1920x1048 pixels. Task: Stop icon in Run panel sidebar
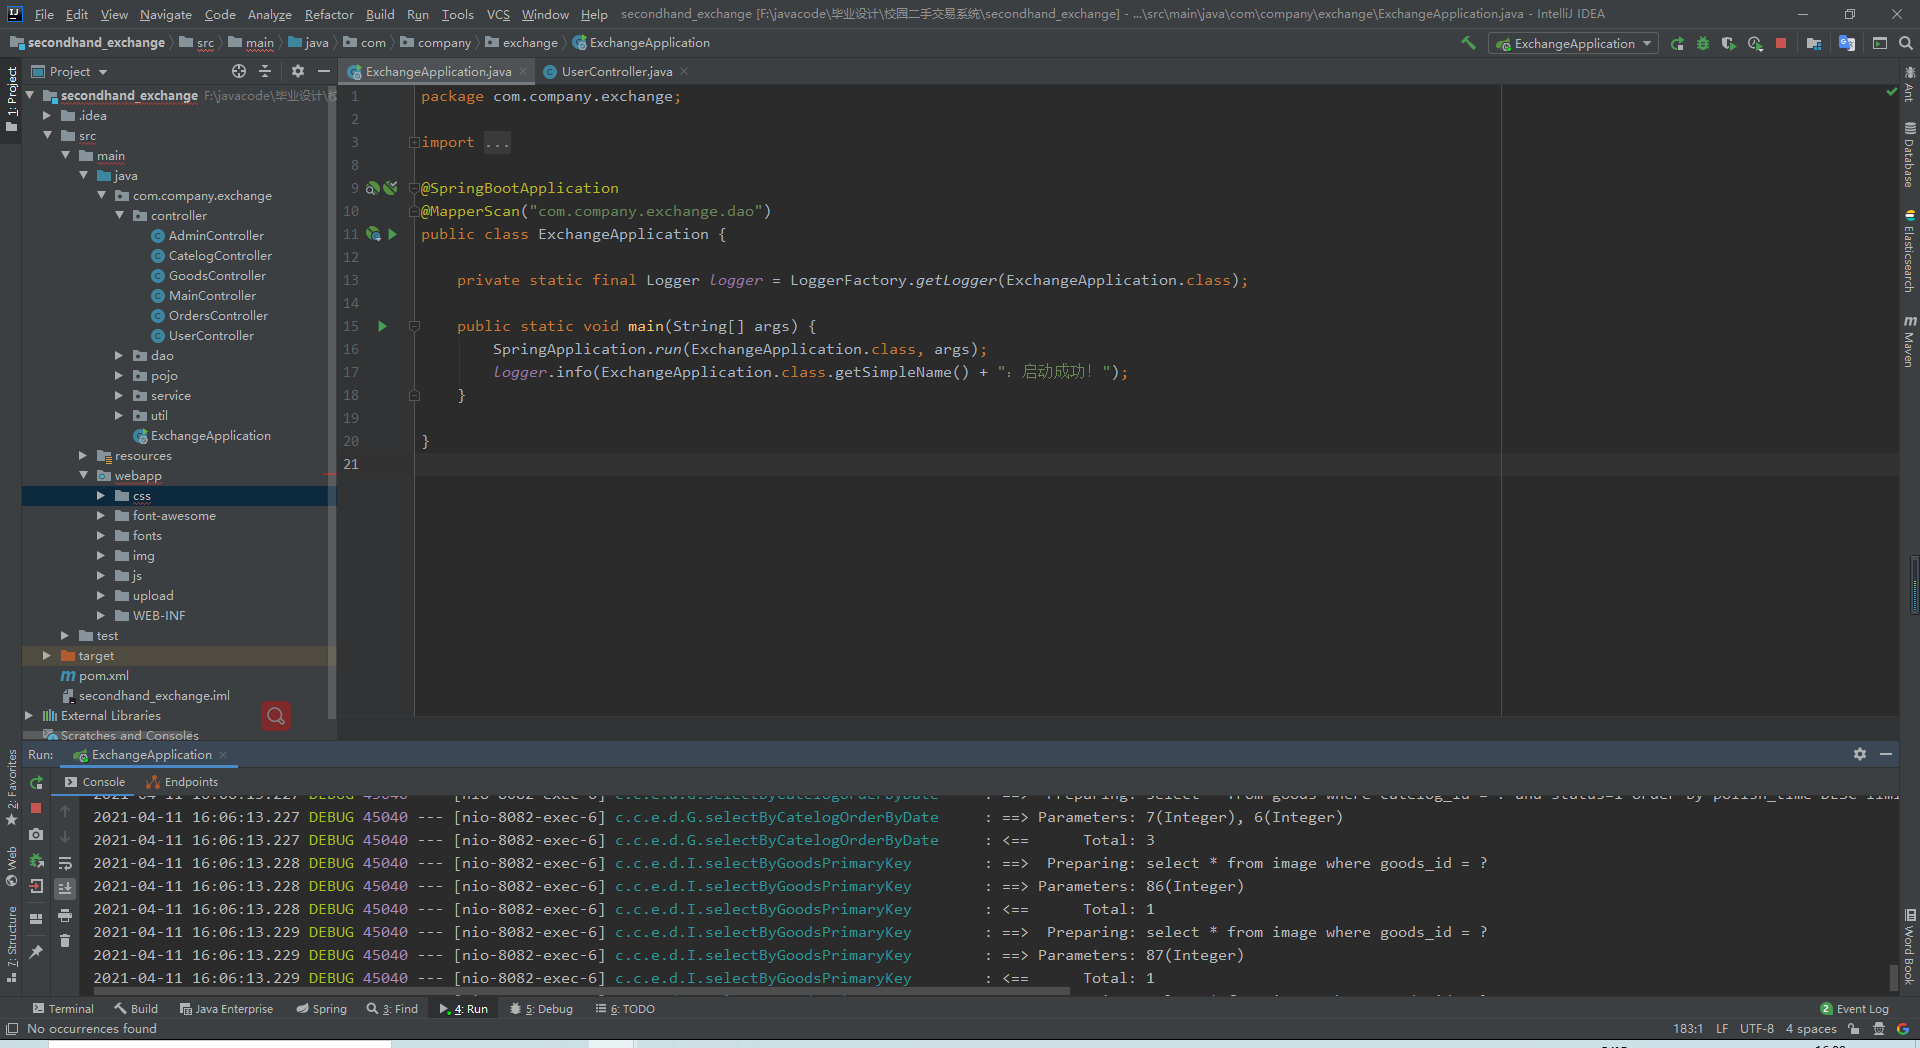pos(36,808)
